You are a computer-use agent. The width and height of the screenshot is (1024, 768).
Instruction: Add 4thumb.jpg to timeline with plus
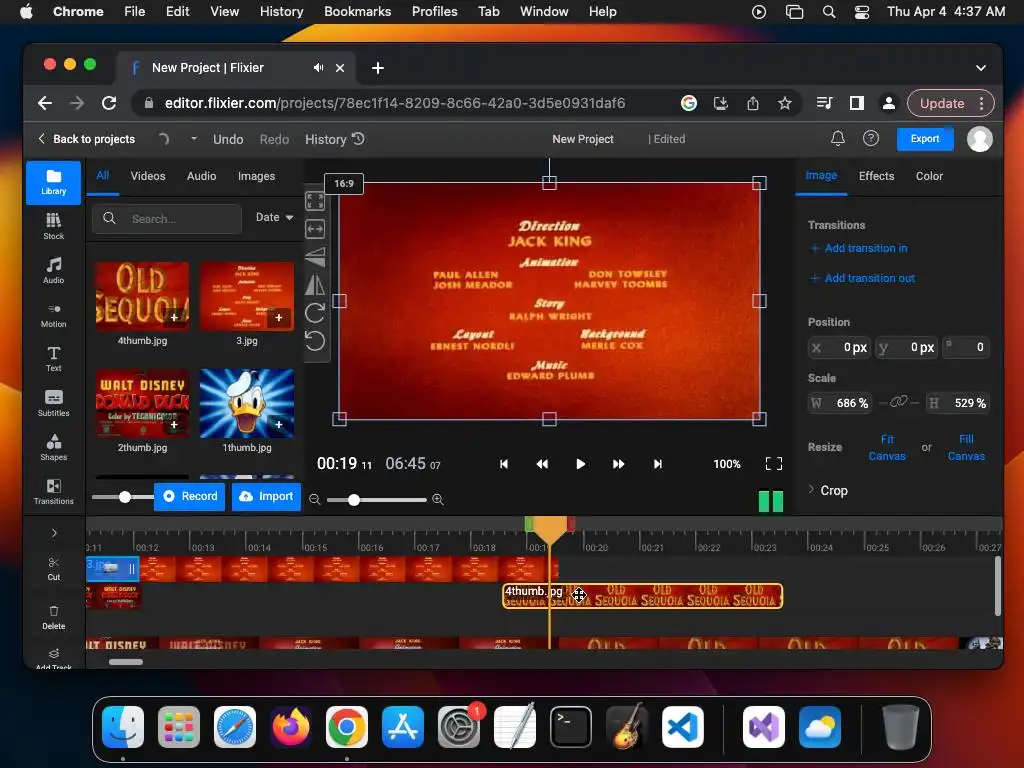pyautogui.click(x=174, y=317)
